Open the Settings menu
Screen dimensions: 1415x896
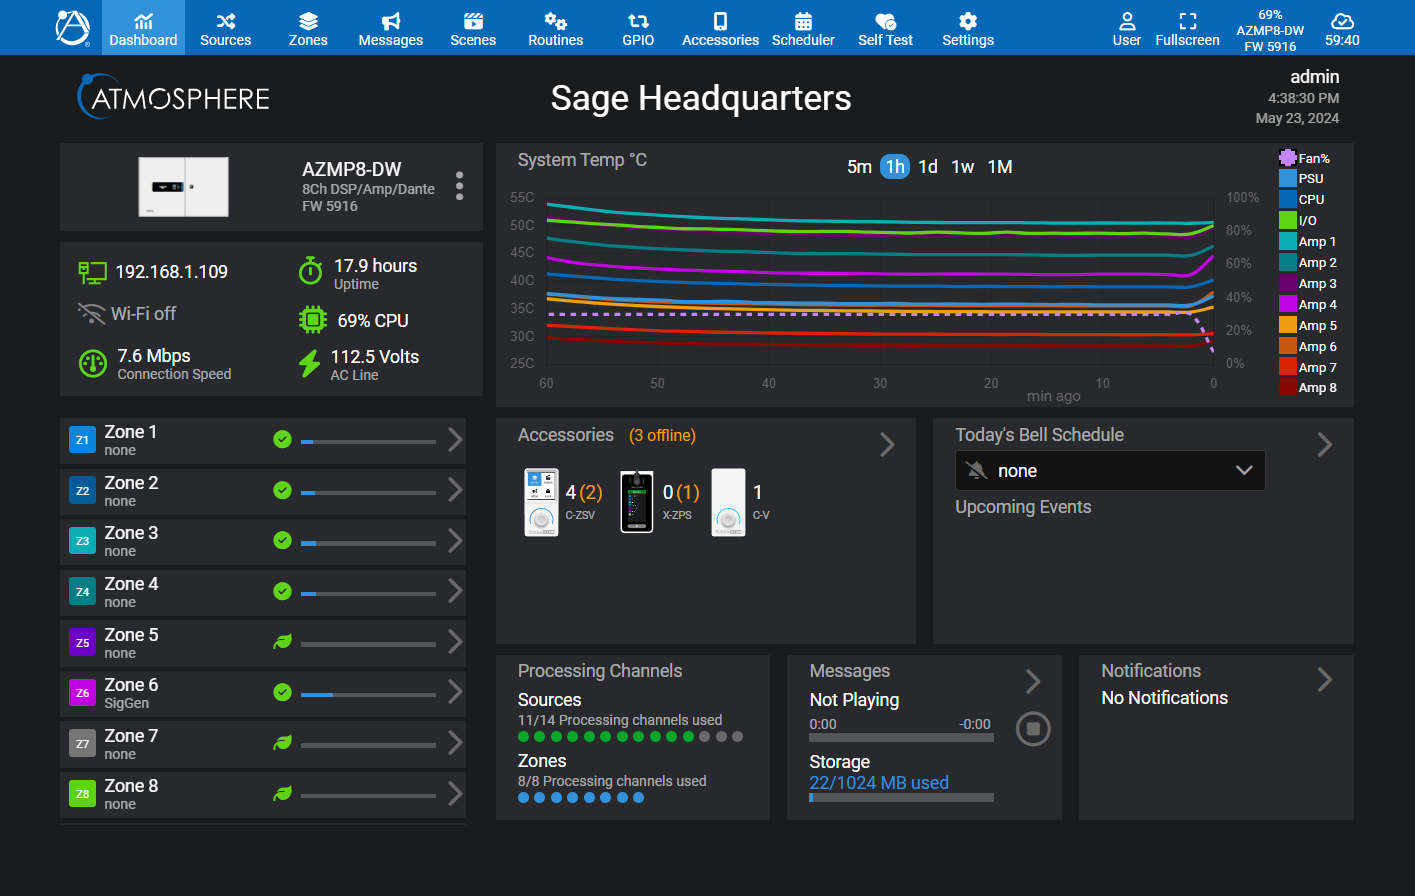tap(967, 27)
